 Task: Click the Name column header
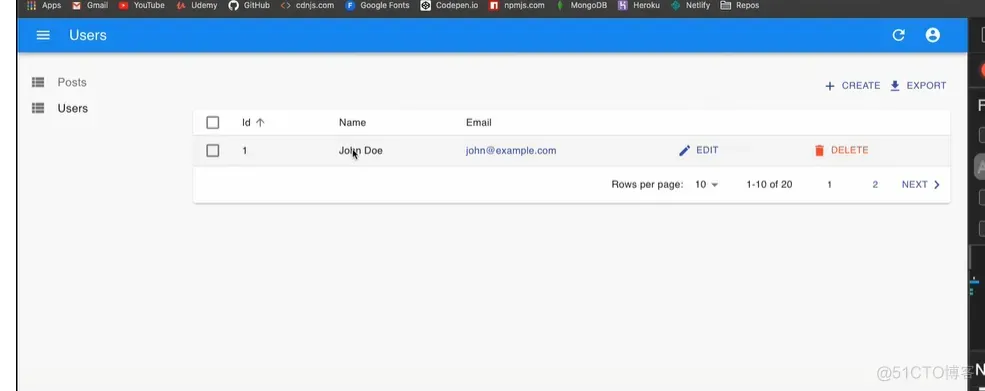point(352,123)
